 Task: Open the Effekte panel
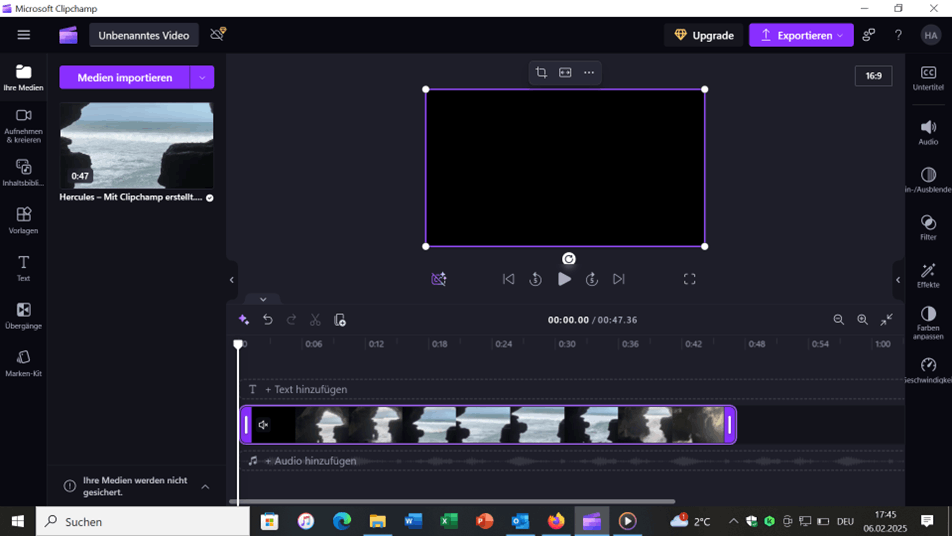tap(928, 275)
